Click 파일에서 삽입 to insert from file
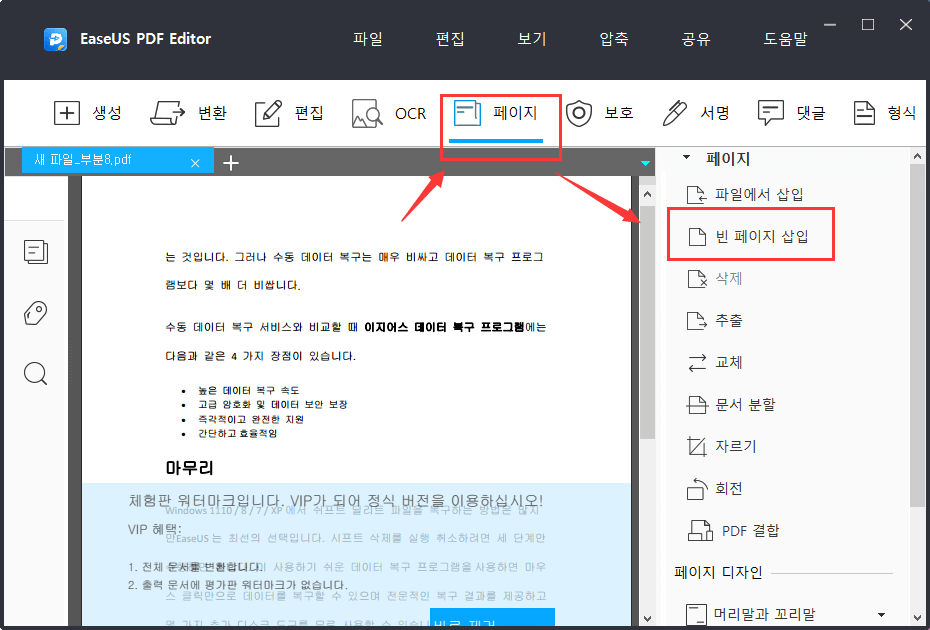The height and width of the screenshot is (630, 930). pyautogui.click(x=755, y=194)
